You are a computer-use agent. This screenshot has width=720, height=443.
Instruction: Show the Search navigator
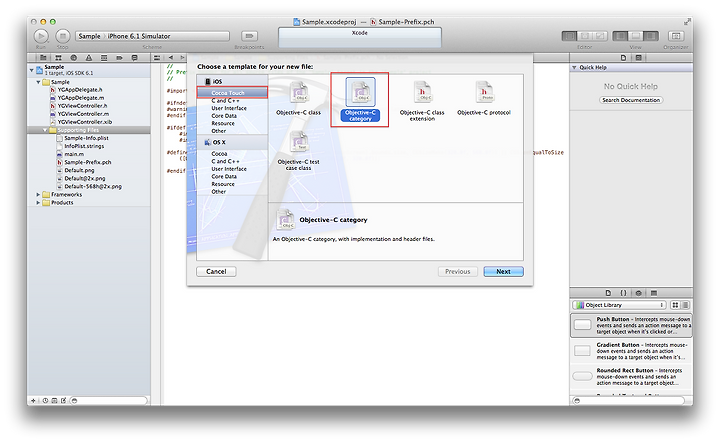[x=73, y=58]
